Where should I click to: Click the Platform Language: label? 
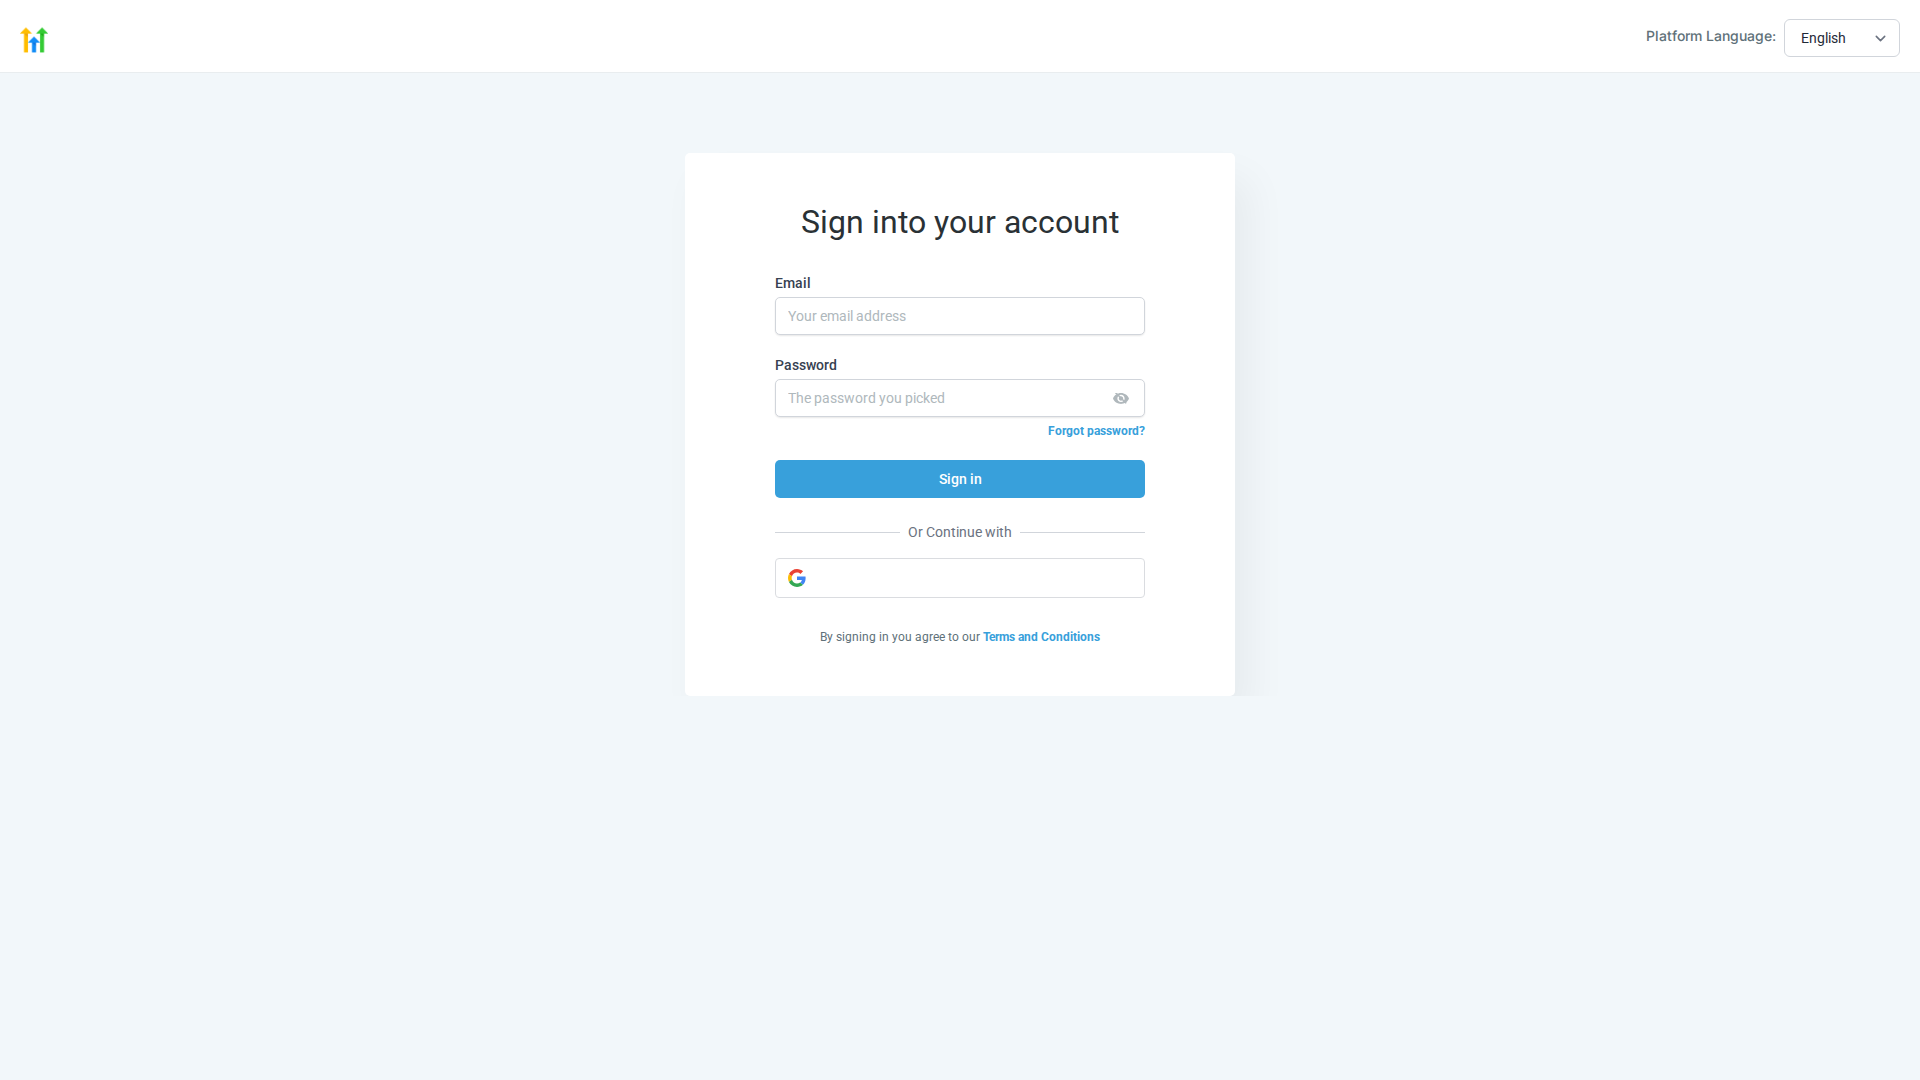[1710, 36]
